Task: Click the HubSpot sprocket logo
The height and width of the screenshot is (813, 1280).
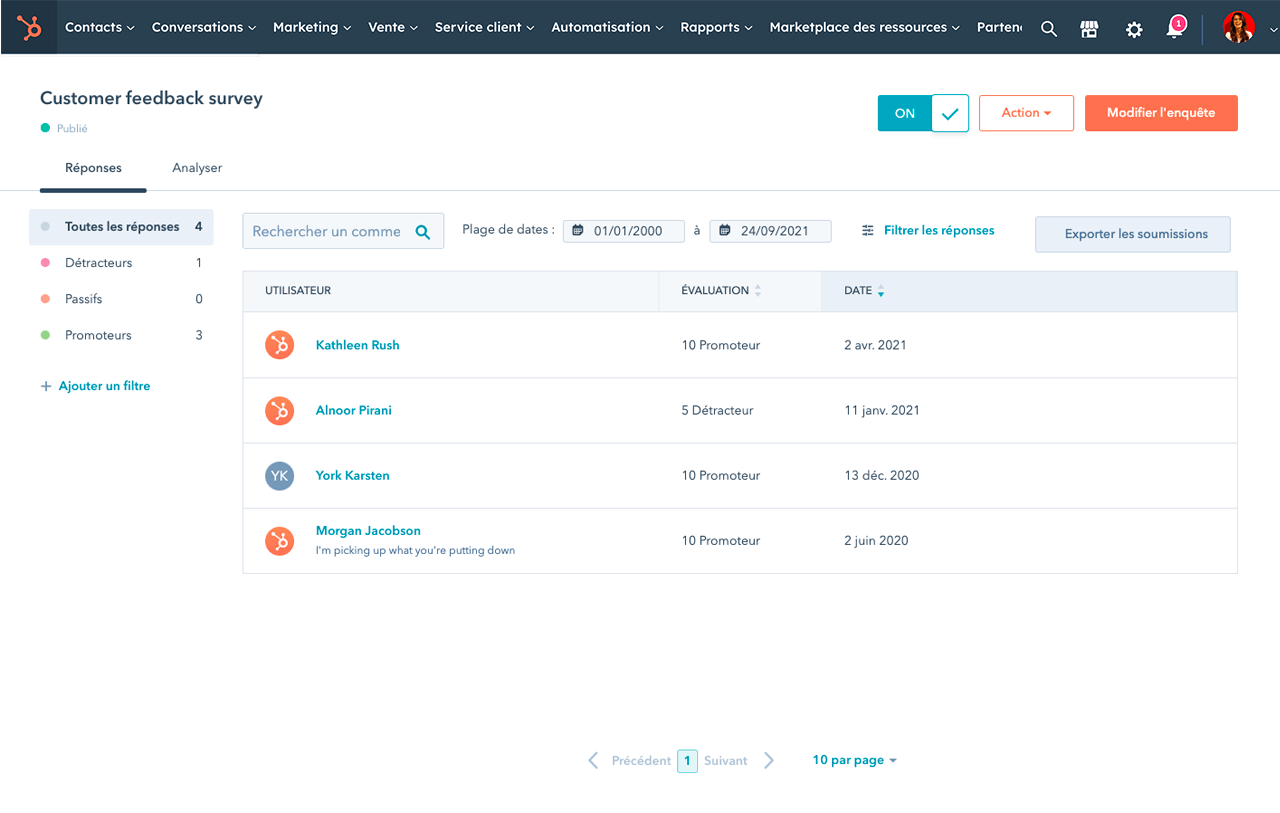Action: click(x=29, y=28)
